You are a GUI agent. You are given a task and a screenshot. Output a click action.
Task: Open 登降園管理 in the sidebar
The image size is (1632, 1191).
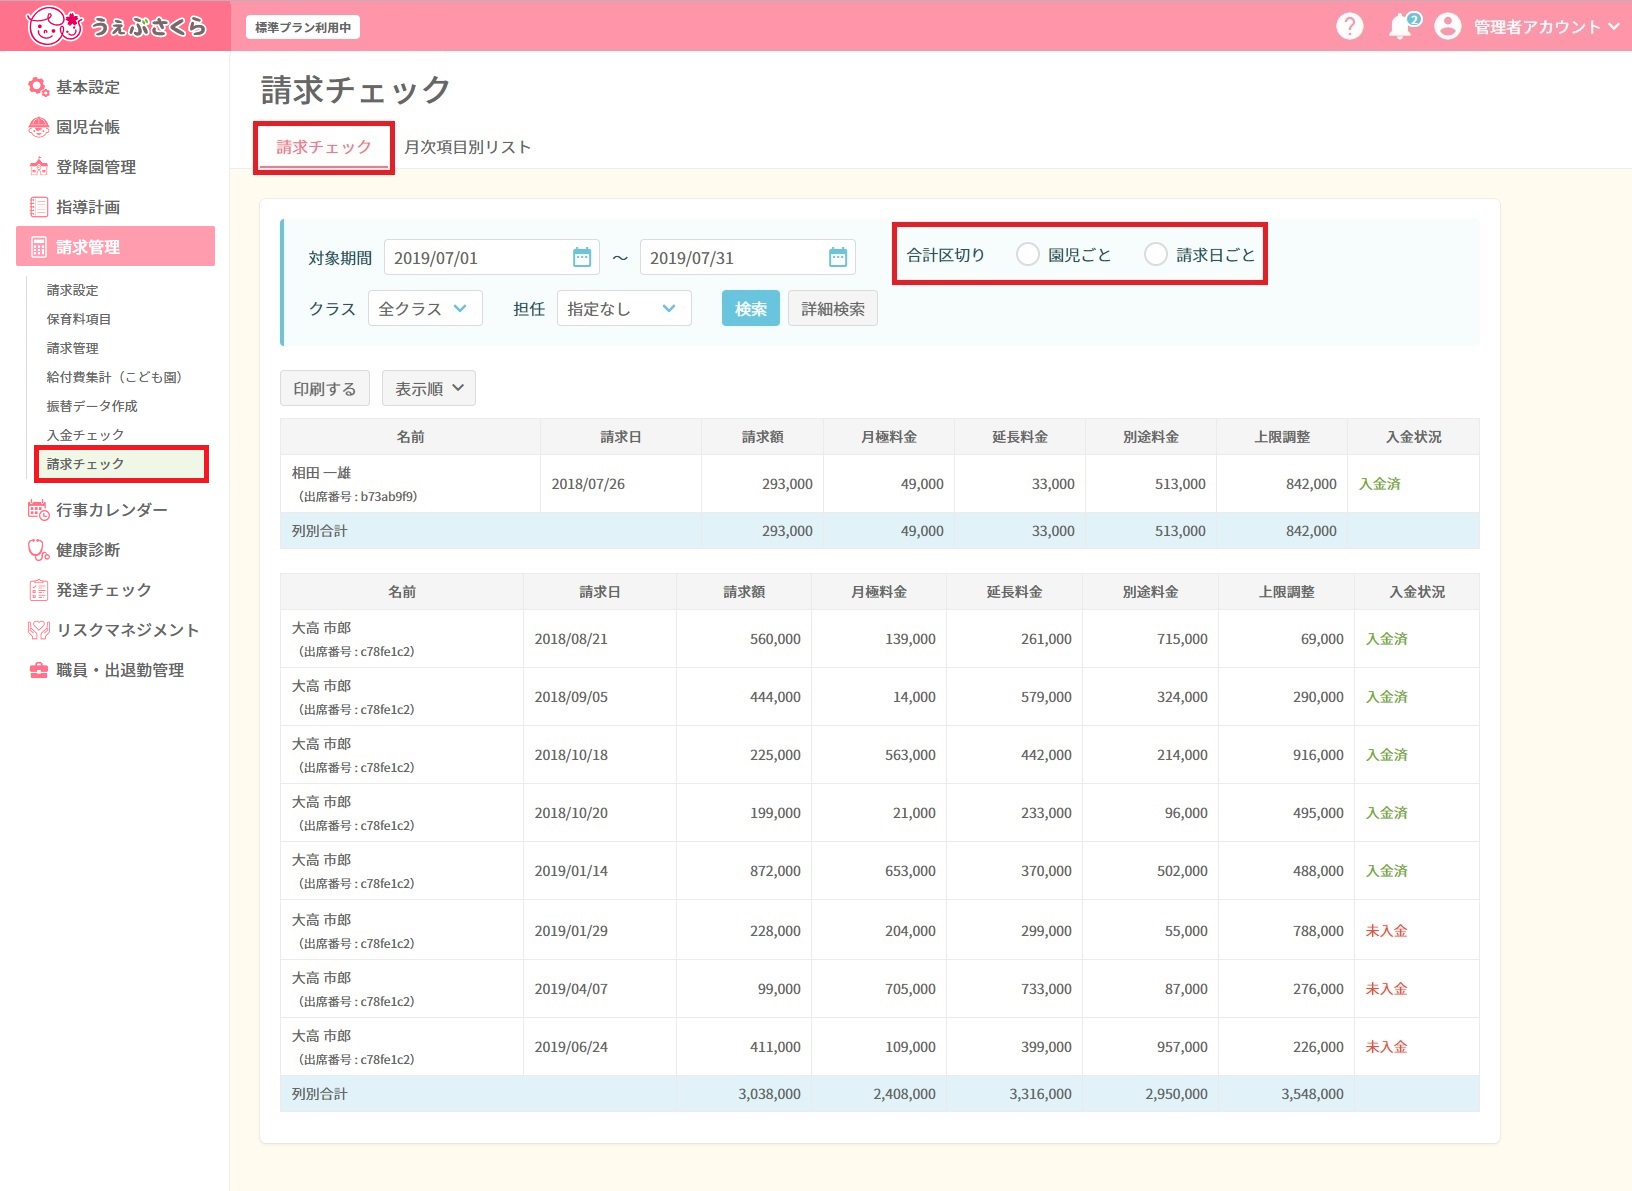click(96, 167)
